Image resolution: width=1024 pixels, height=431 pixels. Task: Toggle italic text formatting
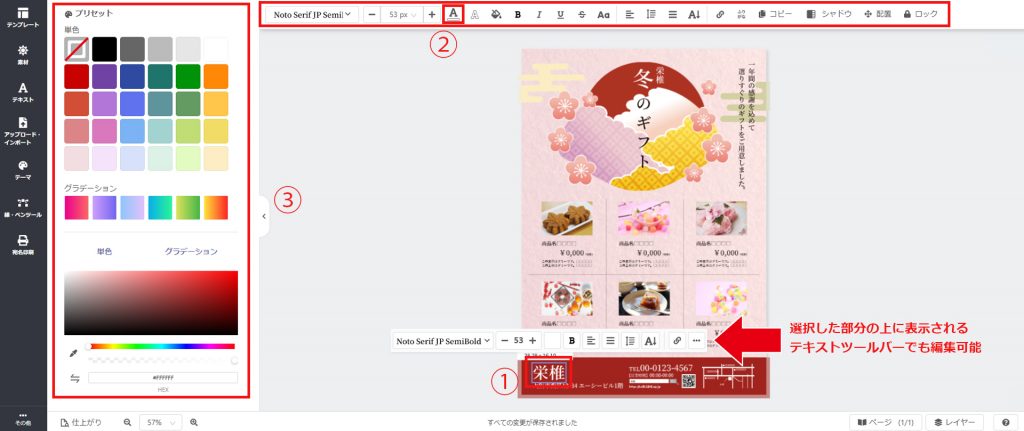click(538, 15)
